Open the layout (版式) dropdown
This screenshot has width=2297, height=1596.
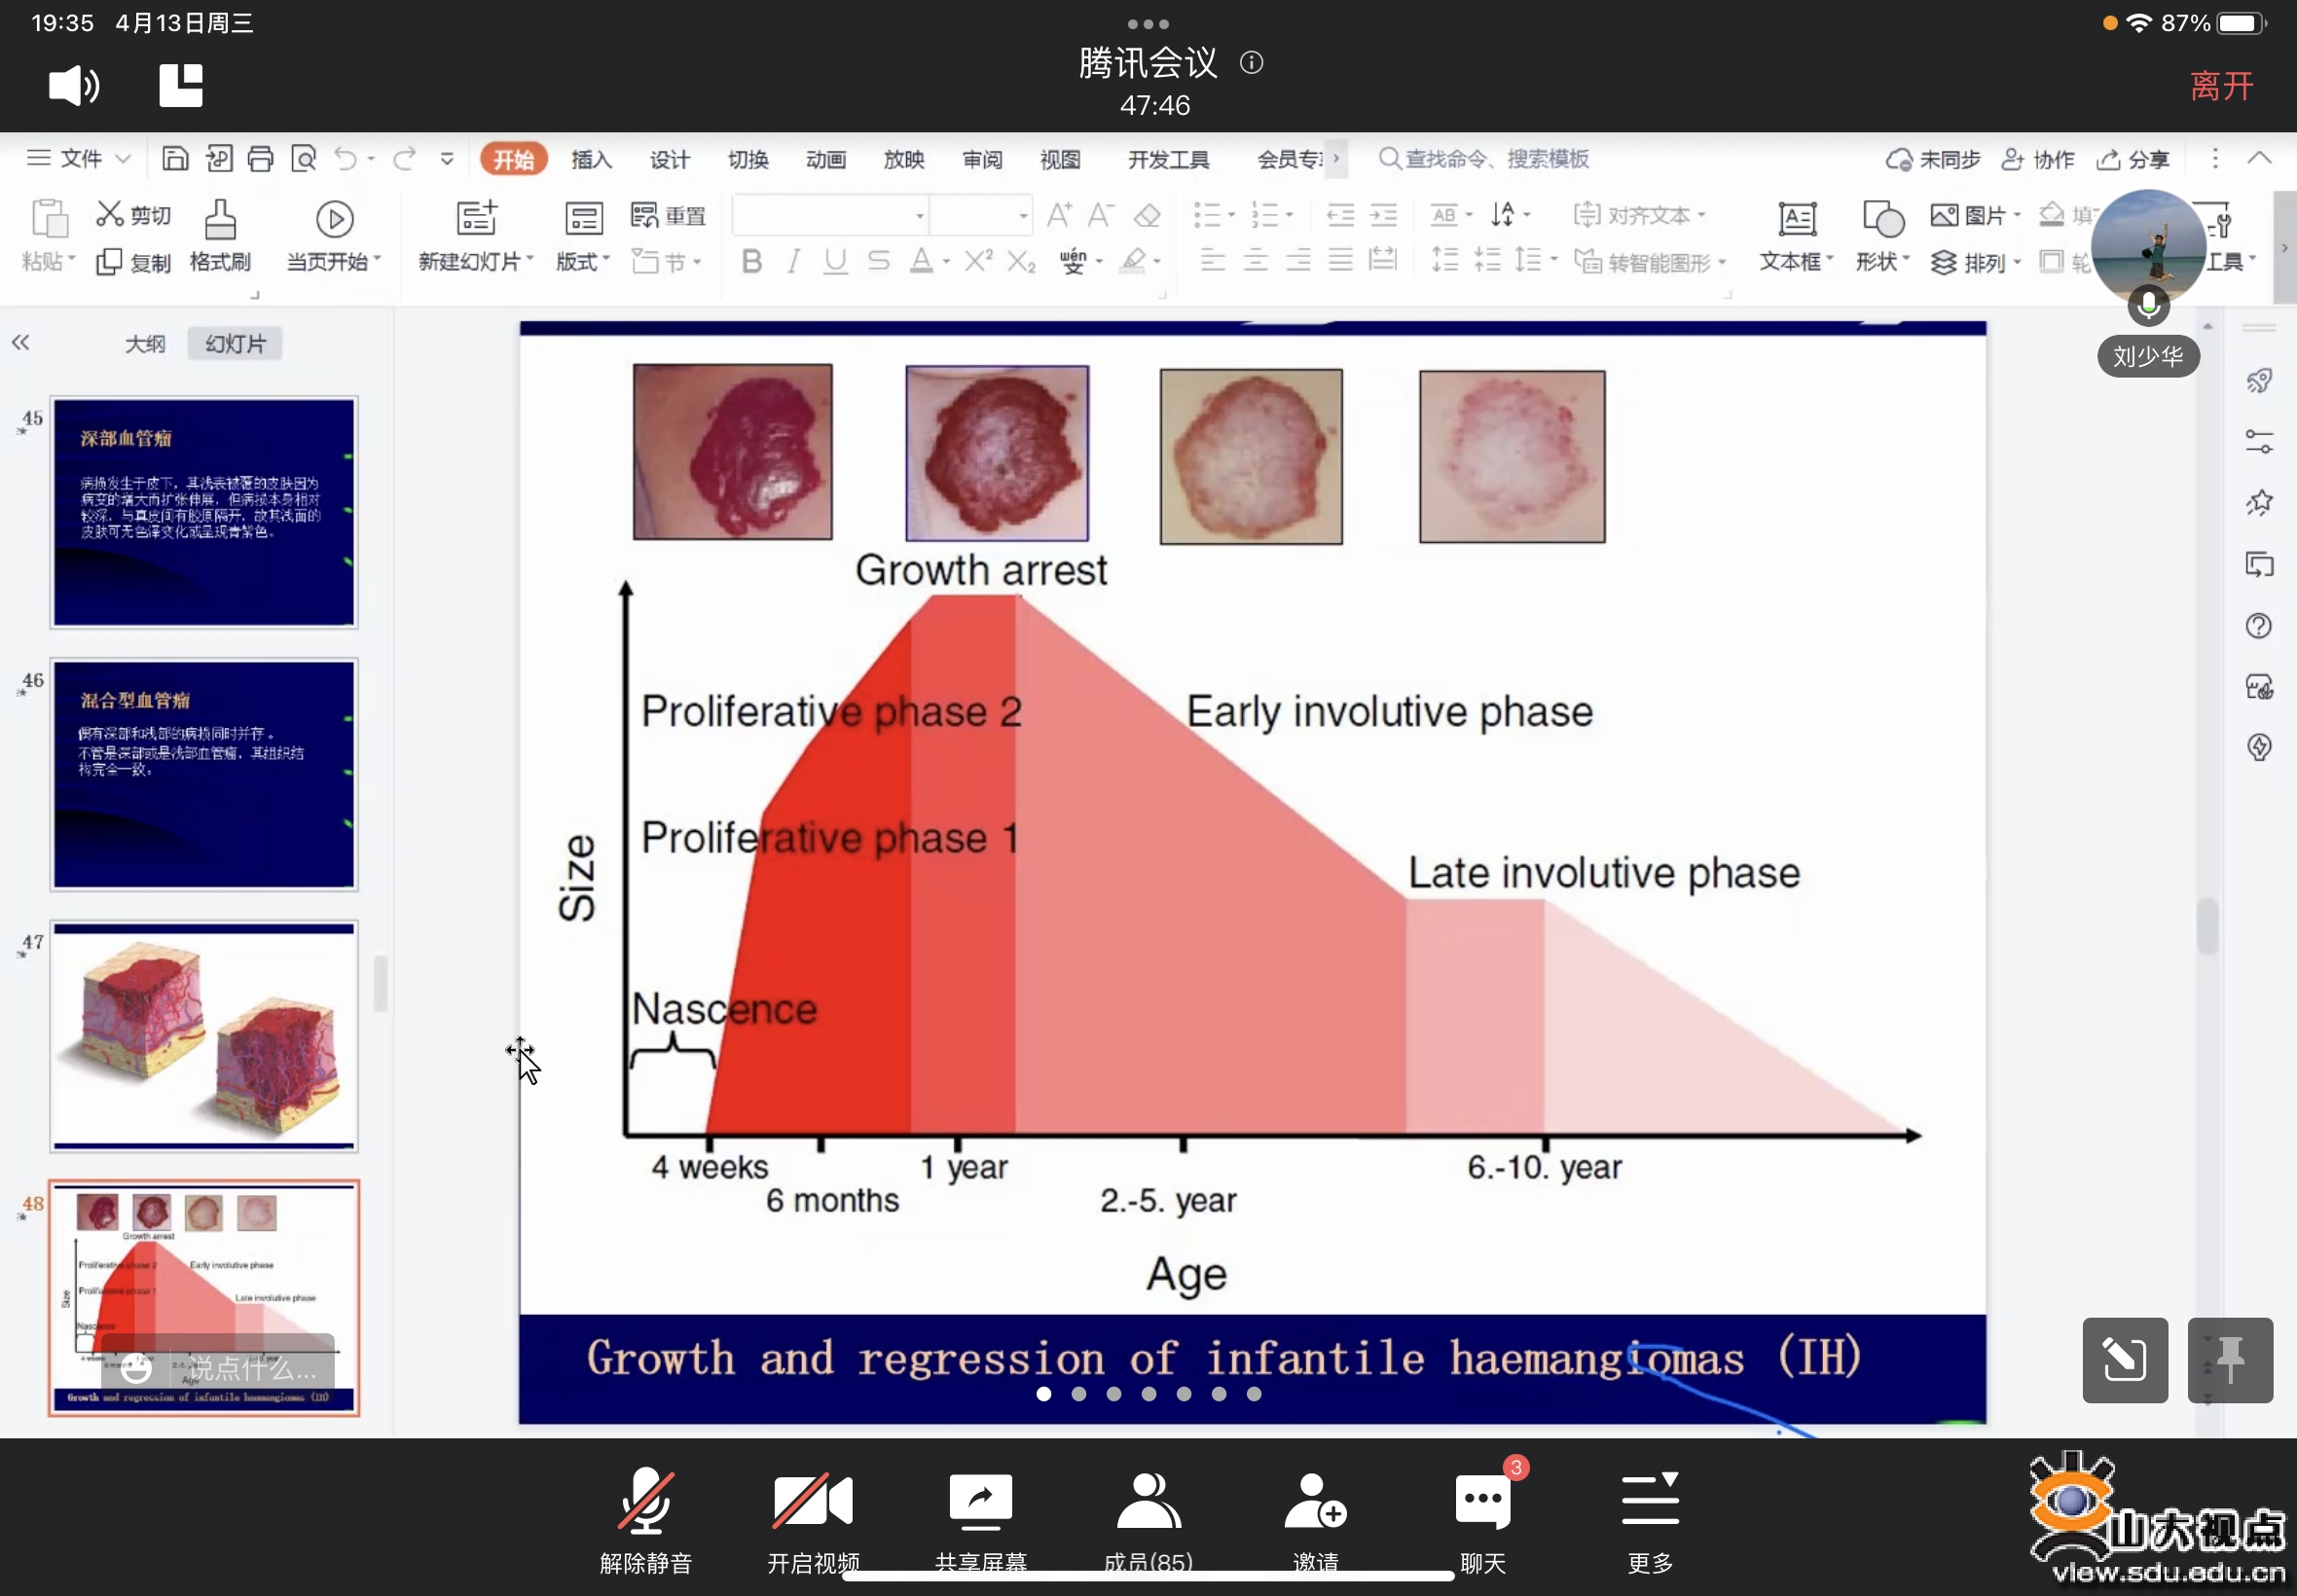(x=583, y=262)
